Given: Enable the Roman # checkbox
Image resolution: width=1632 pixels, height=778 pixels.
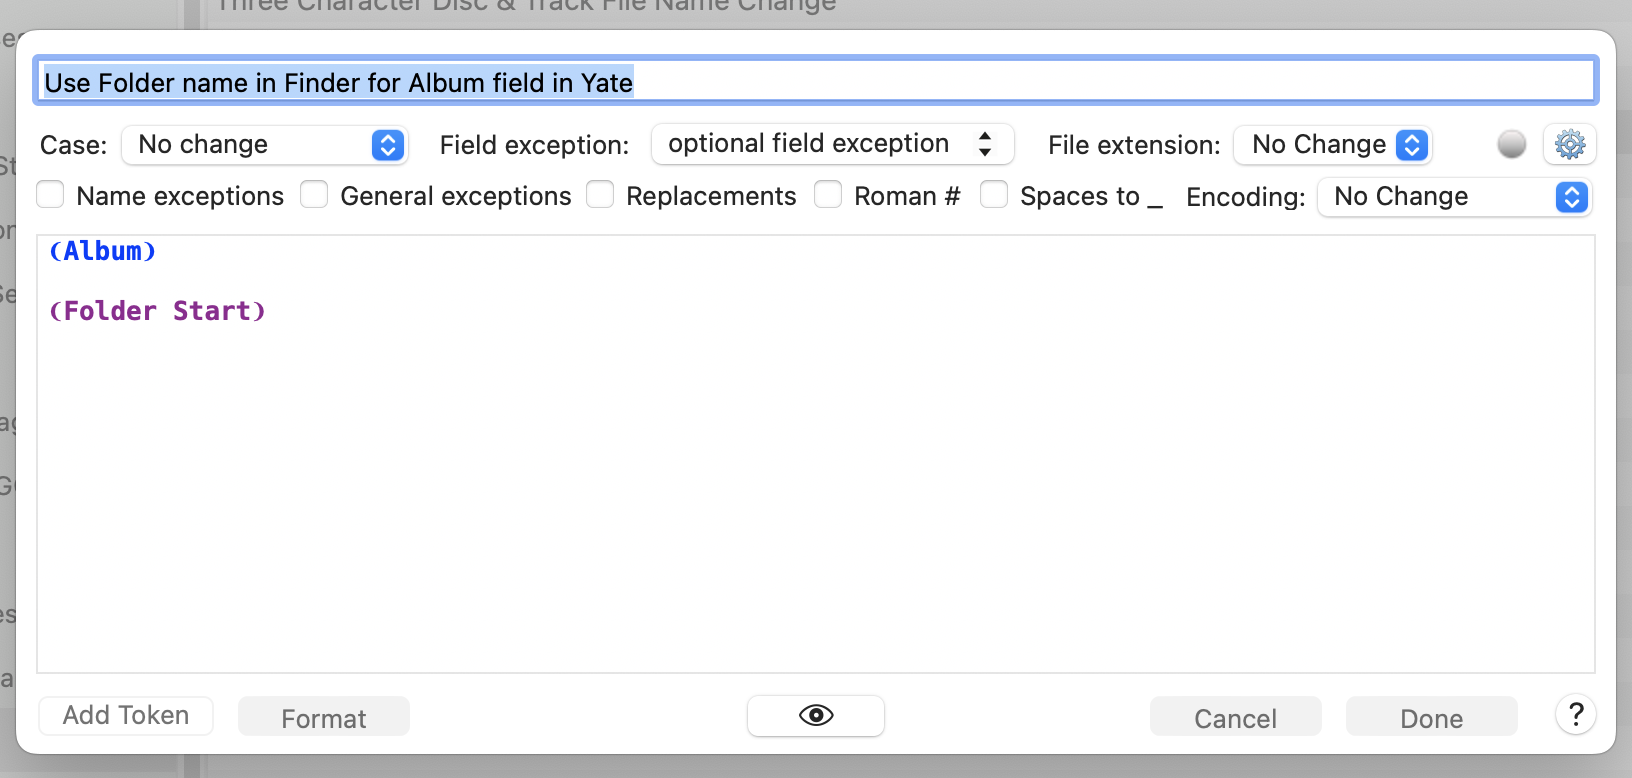Looking at the screenshot, I should click(x=829, y=195).
